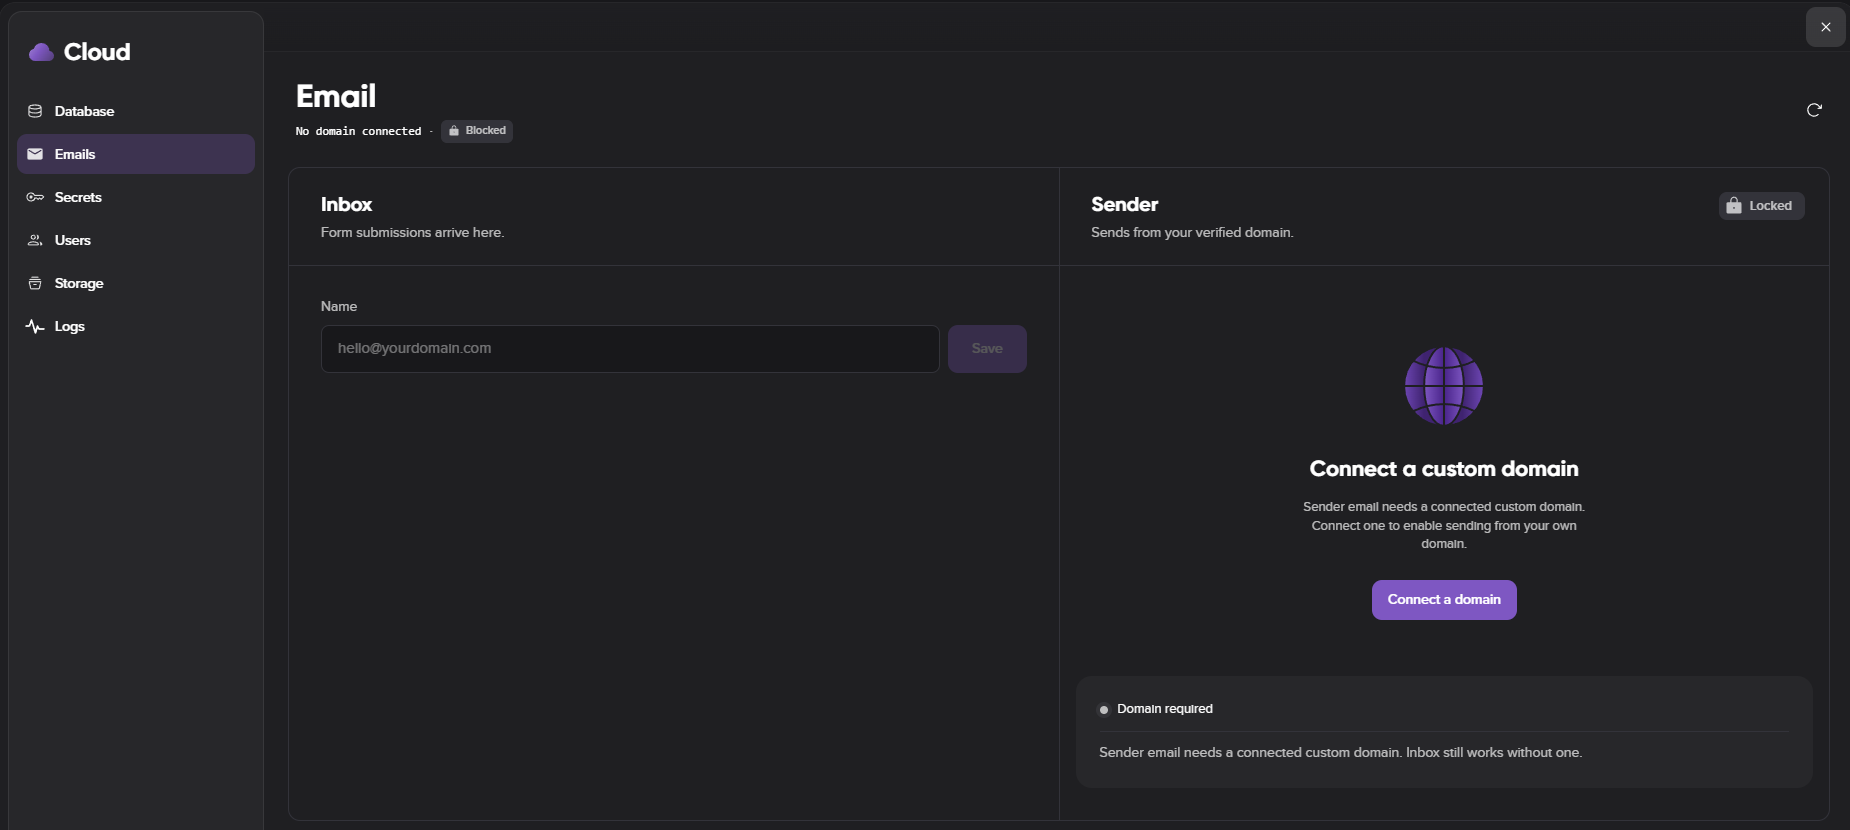Open the Secrets key icon
Screen dimensions: 1850x830
[x=35, y=197]
